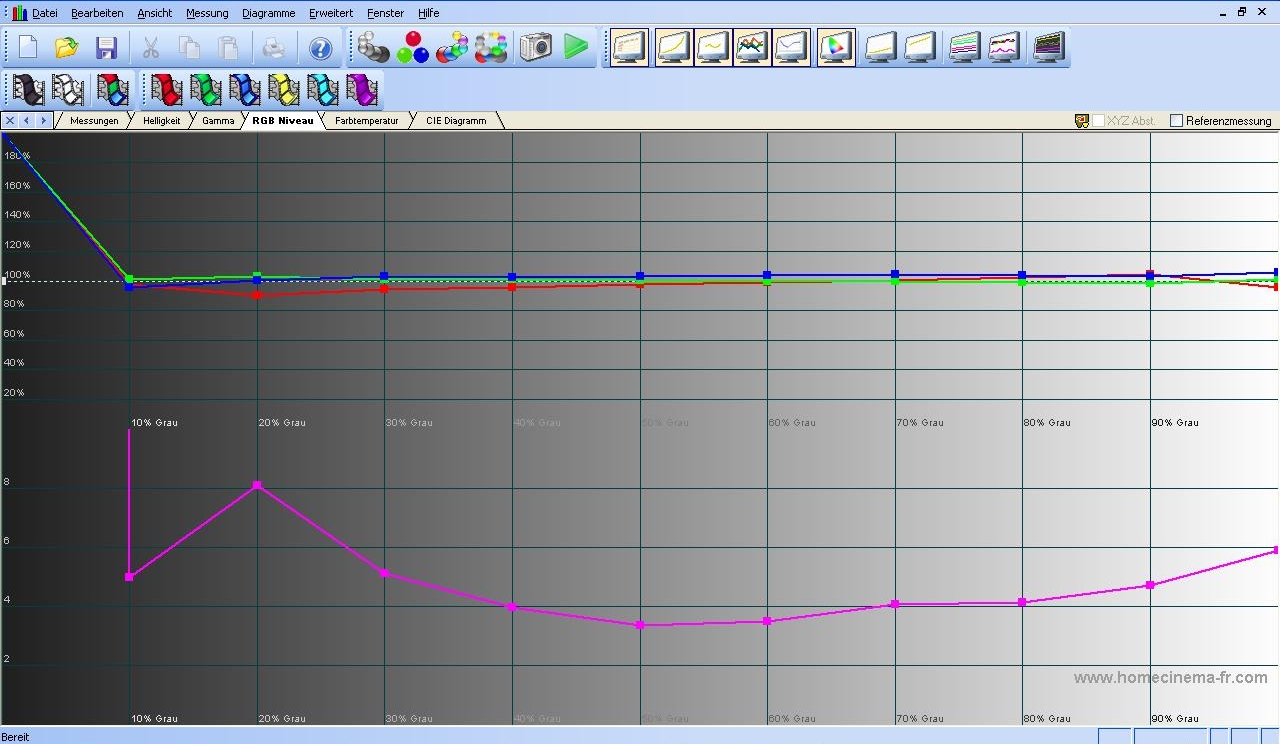
Task: Create a new document with blank page icon
Action: tap(28, 47)
